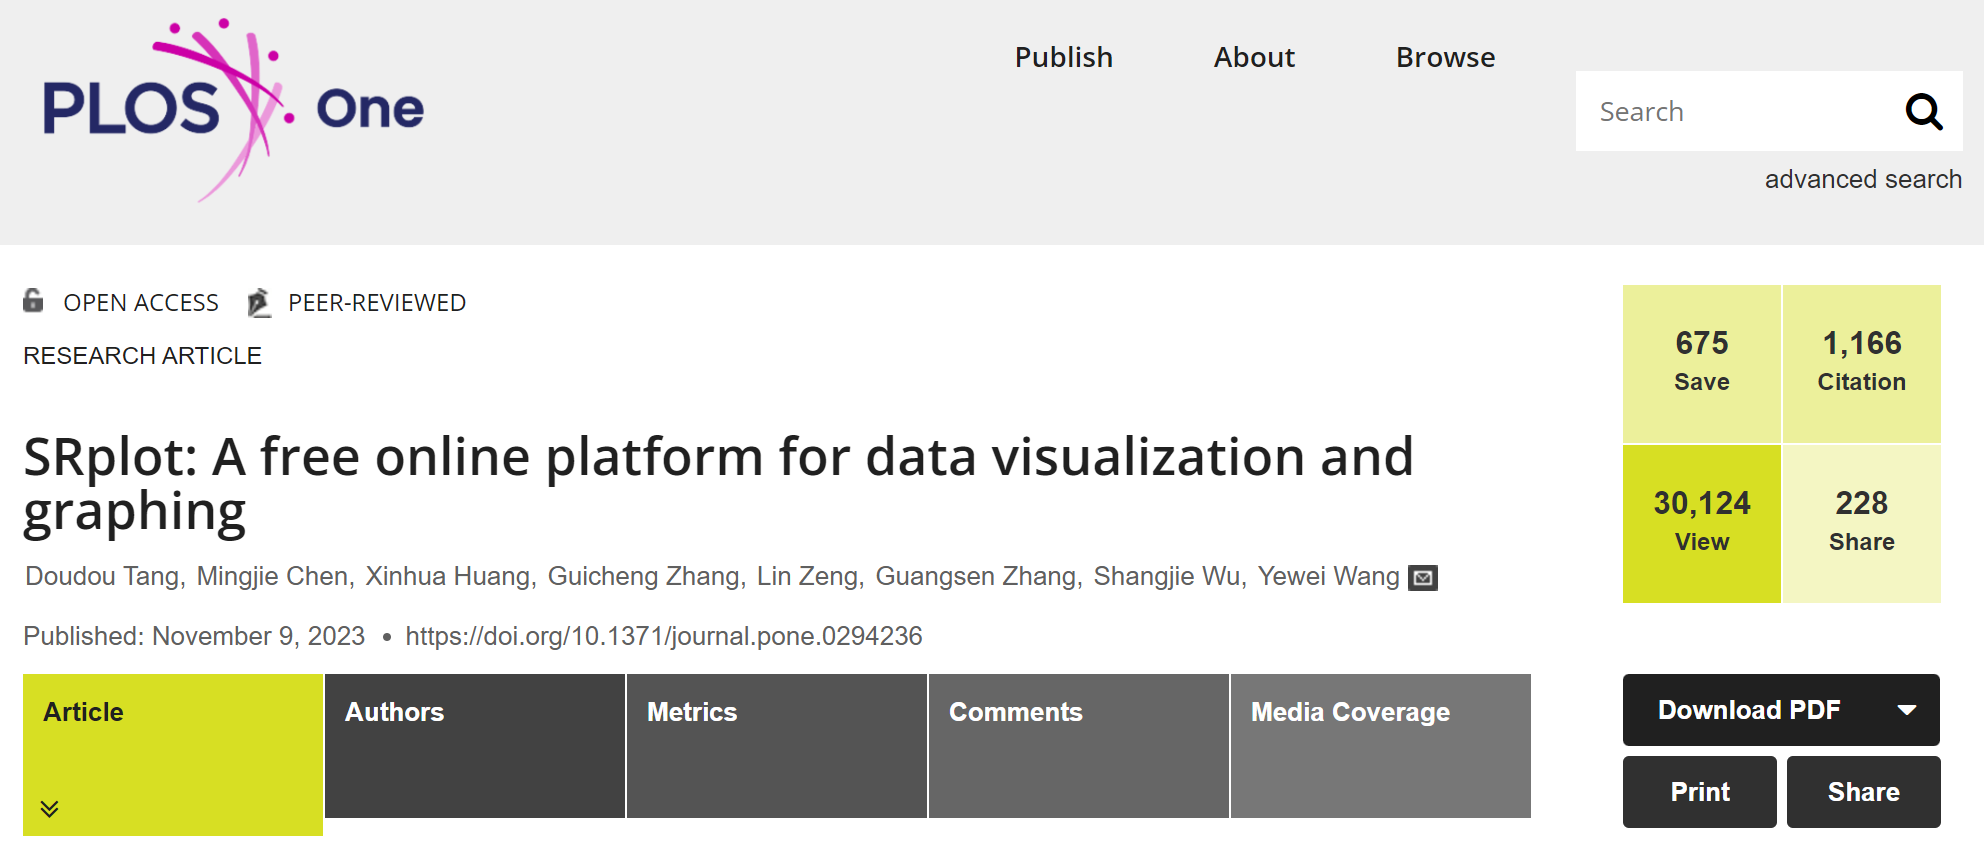Click author Yewei Wang
This screenshot has height=854, width=1984.
[1328, 576]
